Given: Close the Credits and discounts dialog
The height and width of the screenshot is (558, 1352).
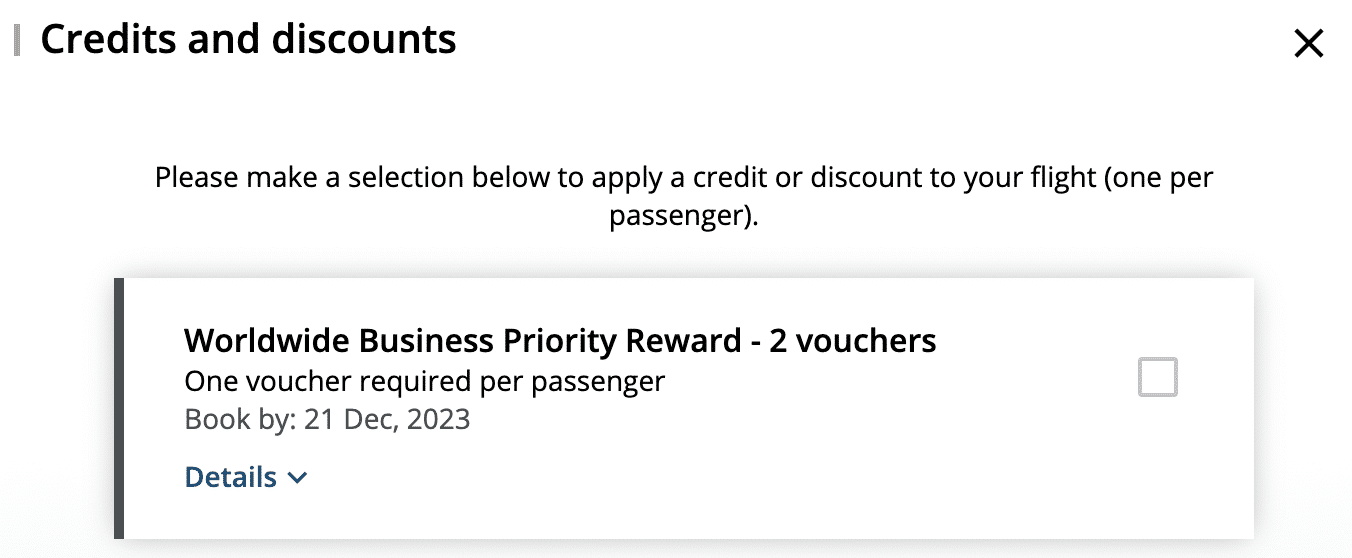Looking at the screenshot, I should pos(1308,43).
